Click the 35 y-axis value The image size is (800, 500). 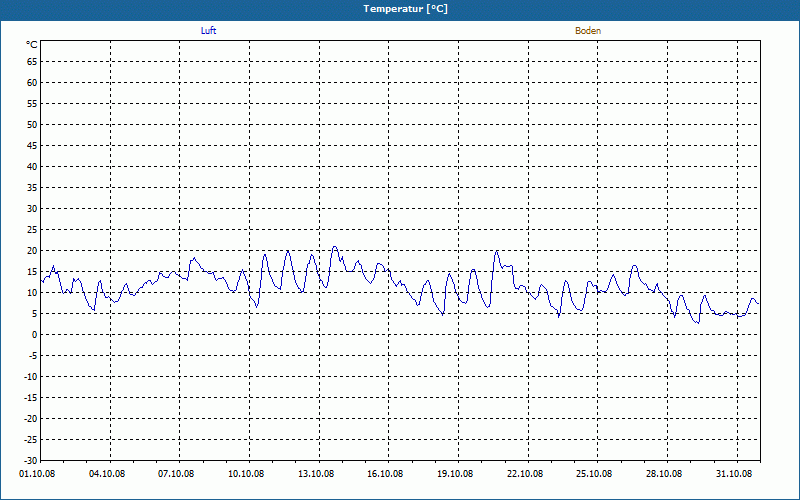pos(32,188)
